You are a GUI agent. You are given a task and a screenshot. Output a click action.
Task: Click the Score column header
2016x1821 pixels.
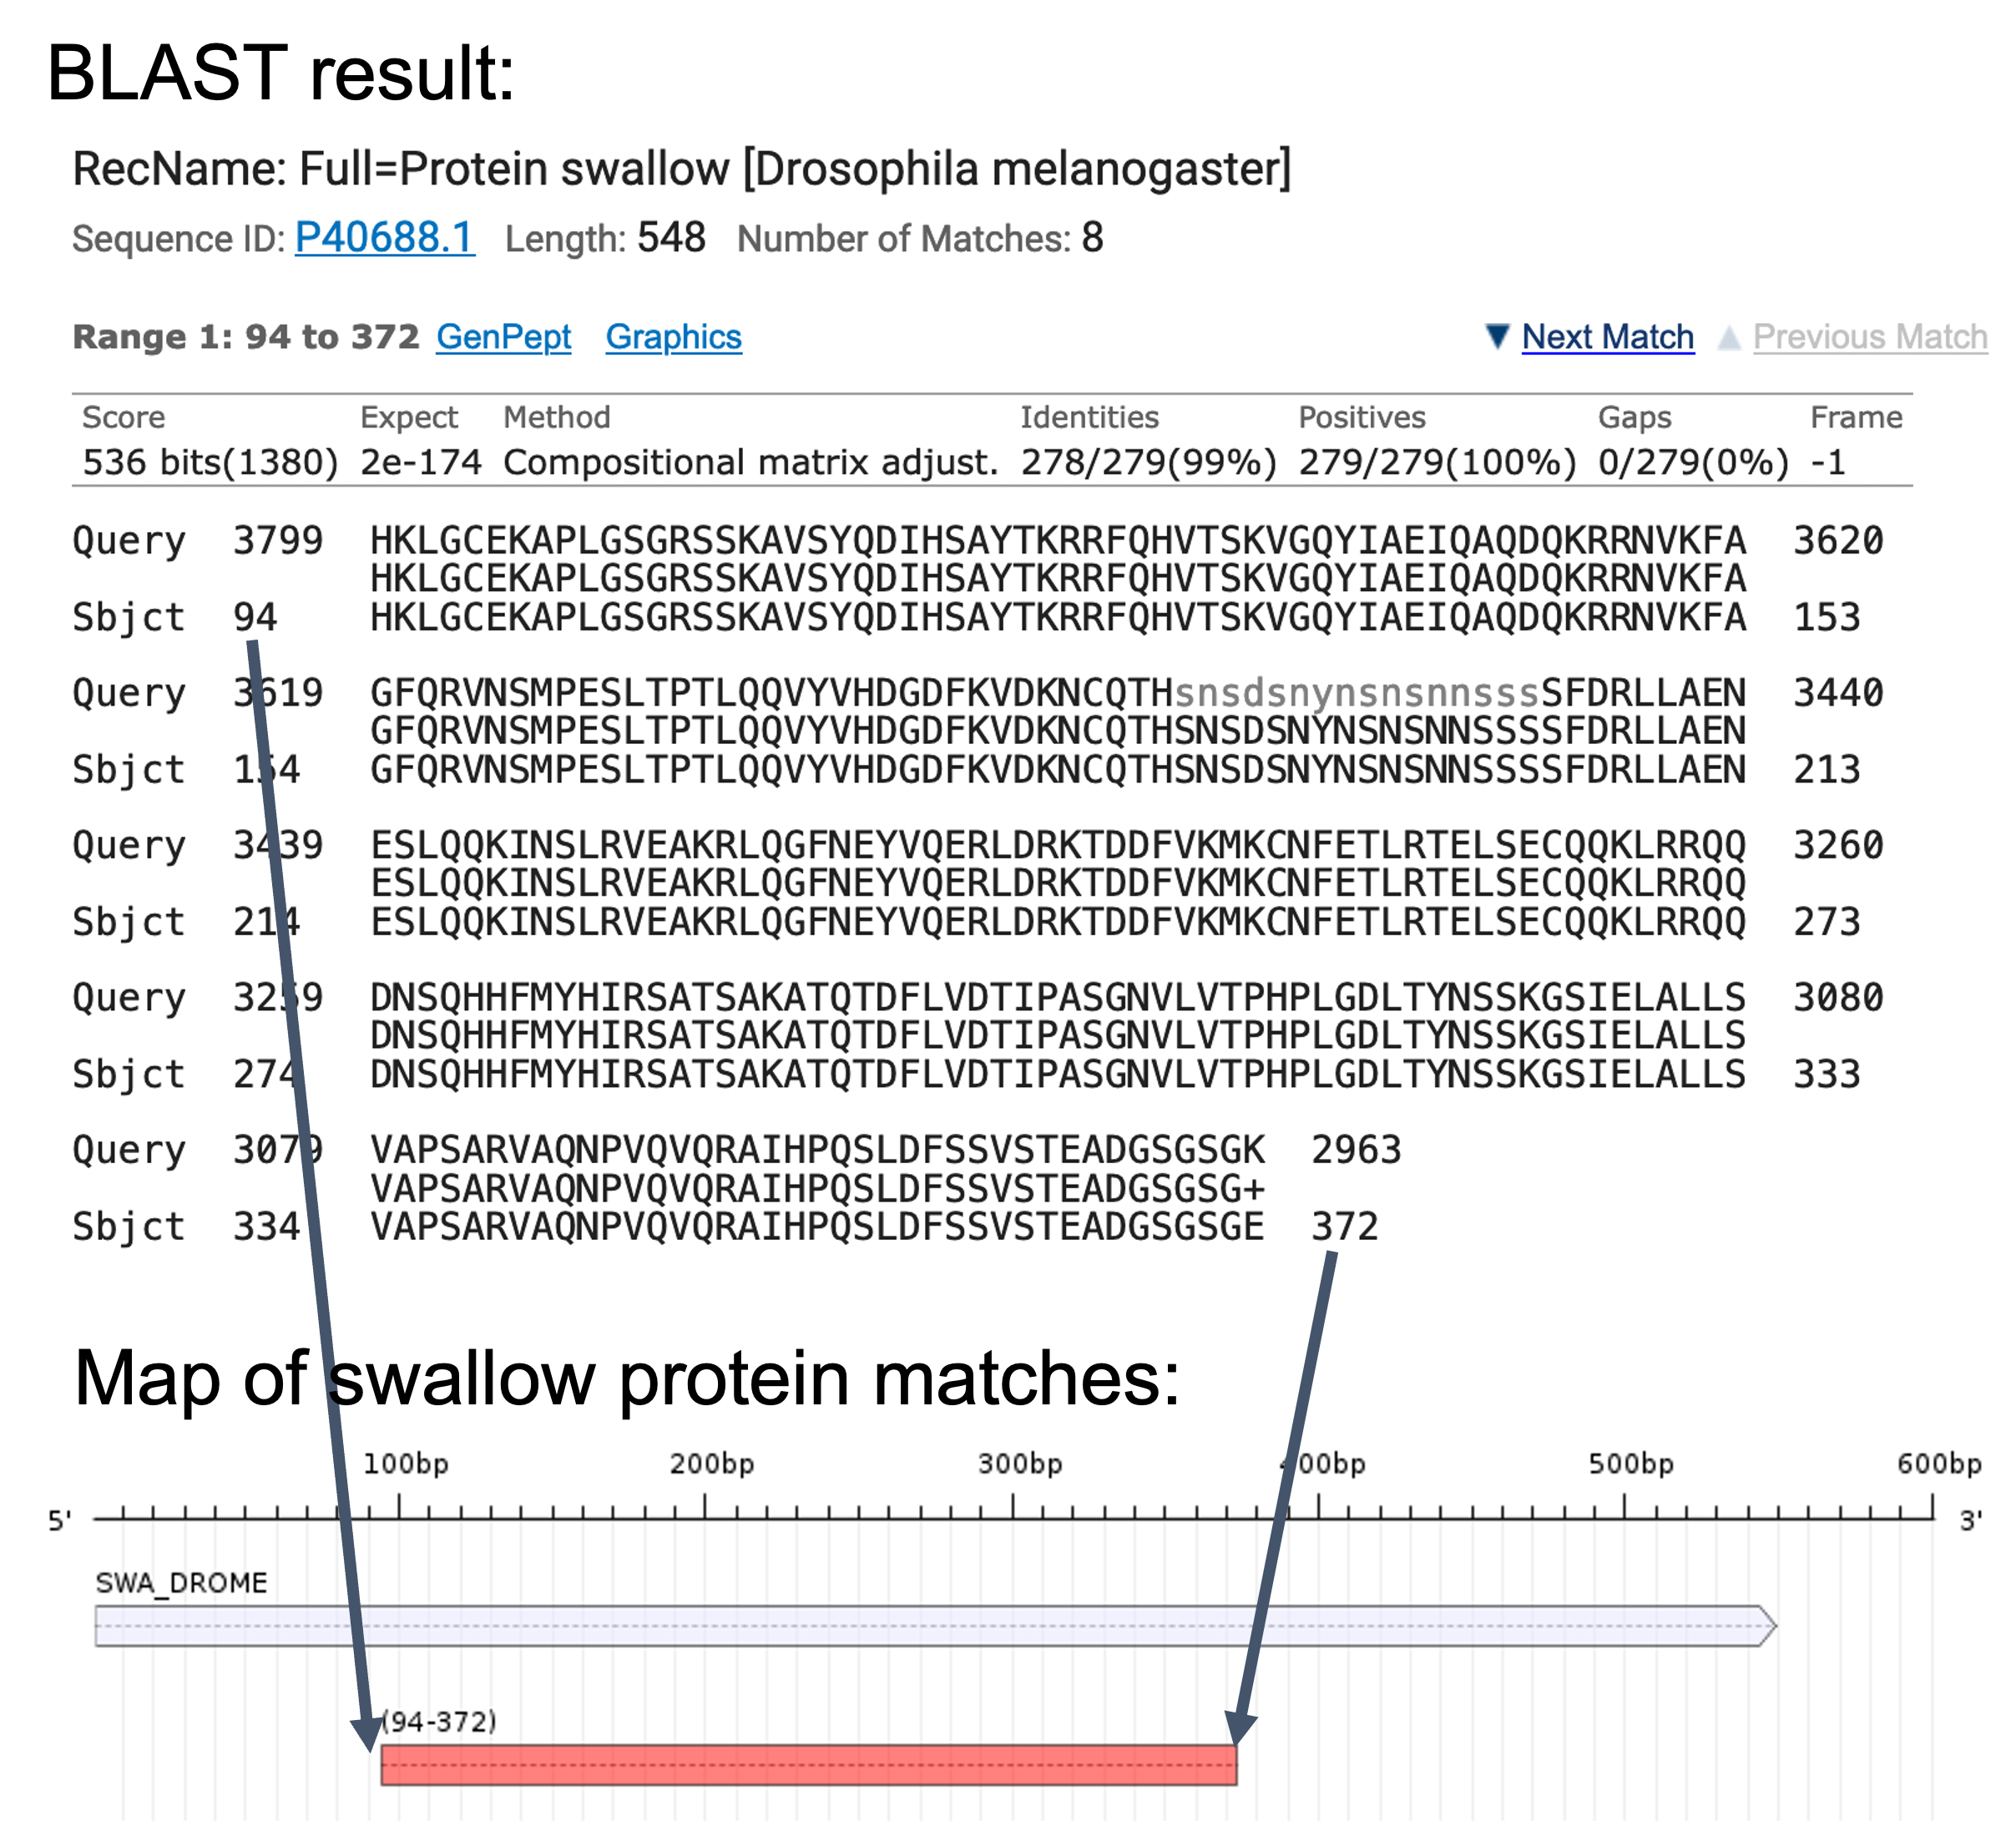[123, 417]
